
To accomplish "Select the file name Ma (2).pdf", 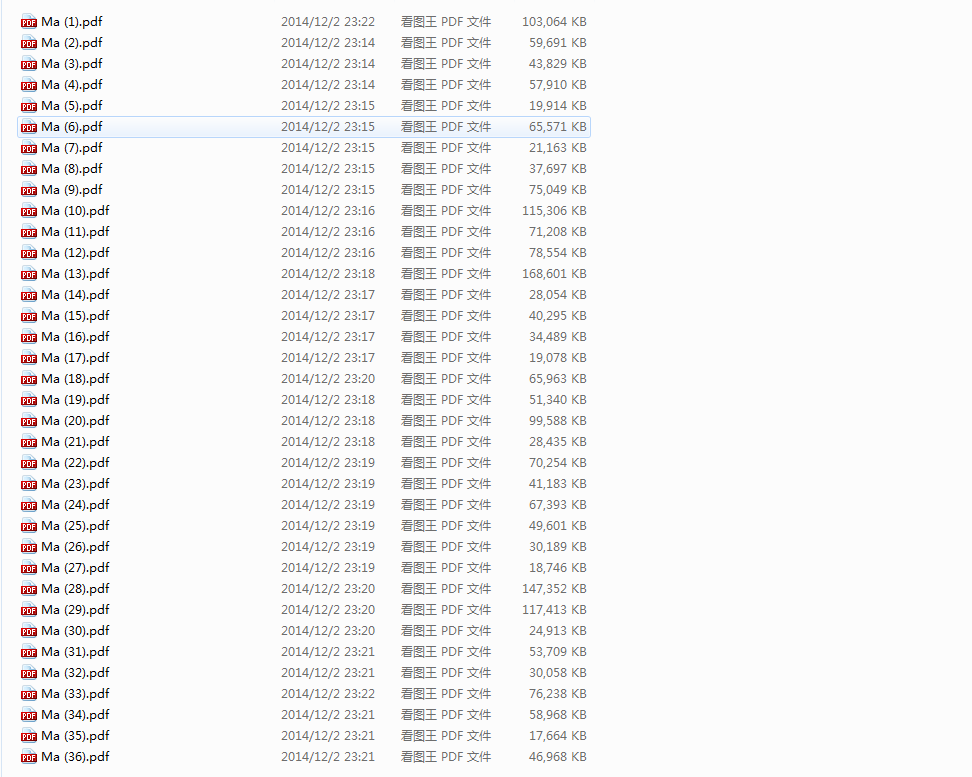I will pyautogui.click(x=72, y=43).
